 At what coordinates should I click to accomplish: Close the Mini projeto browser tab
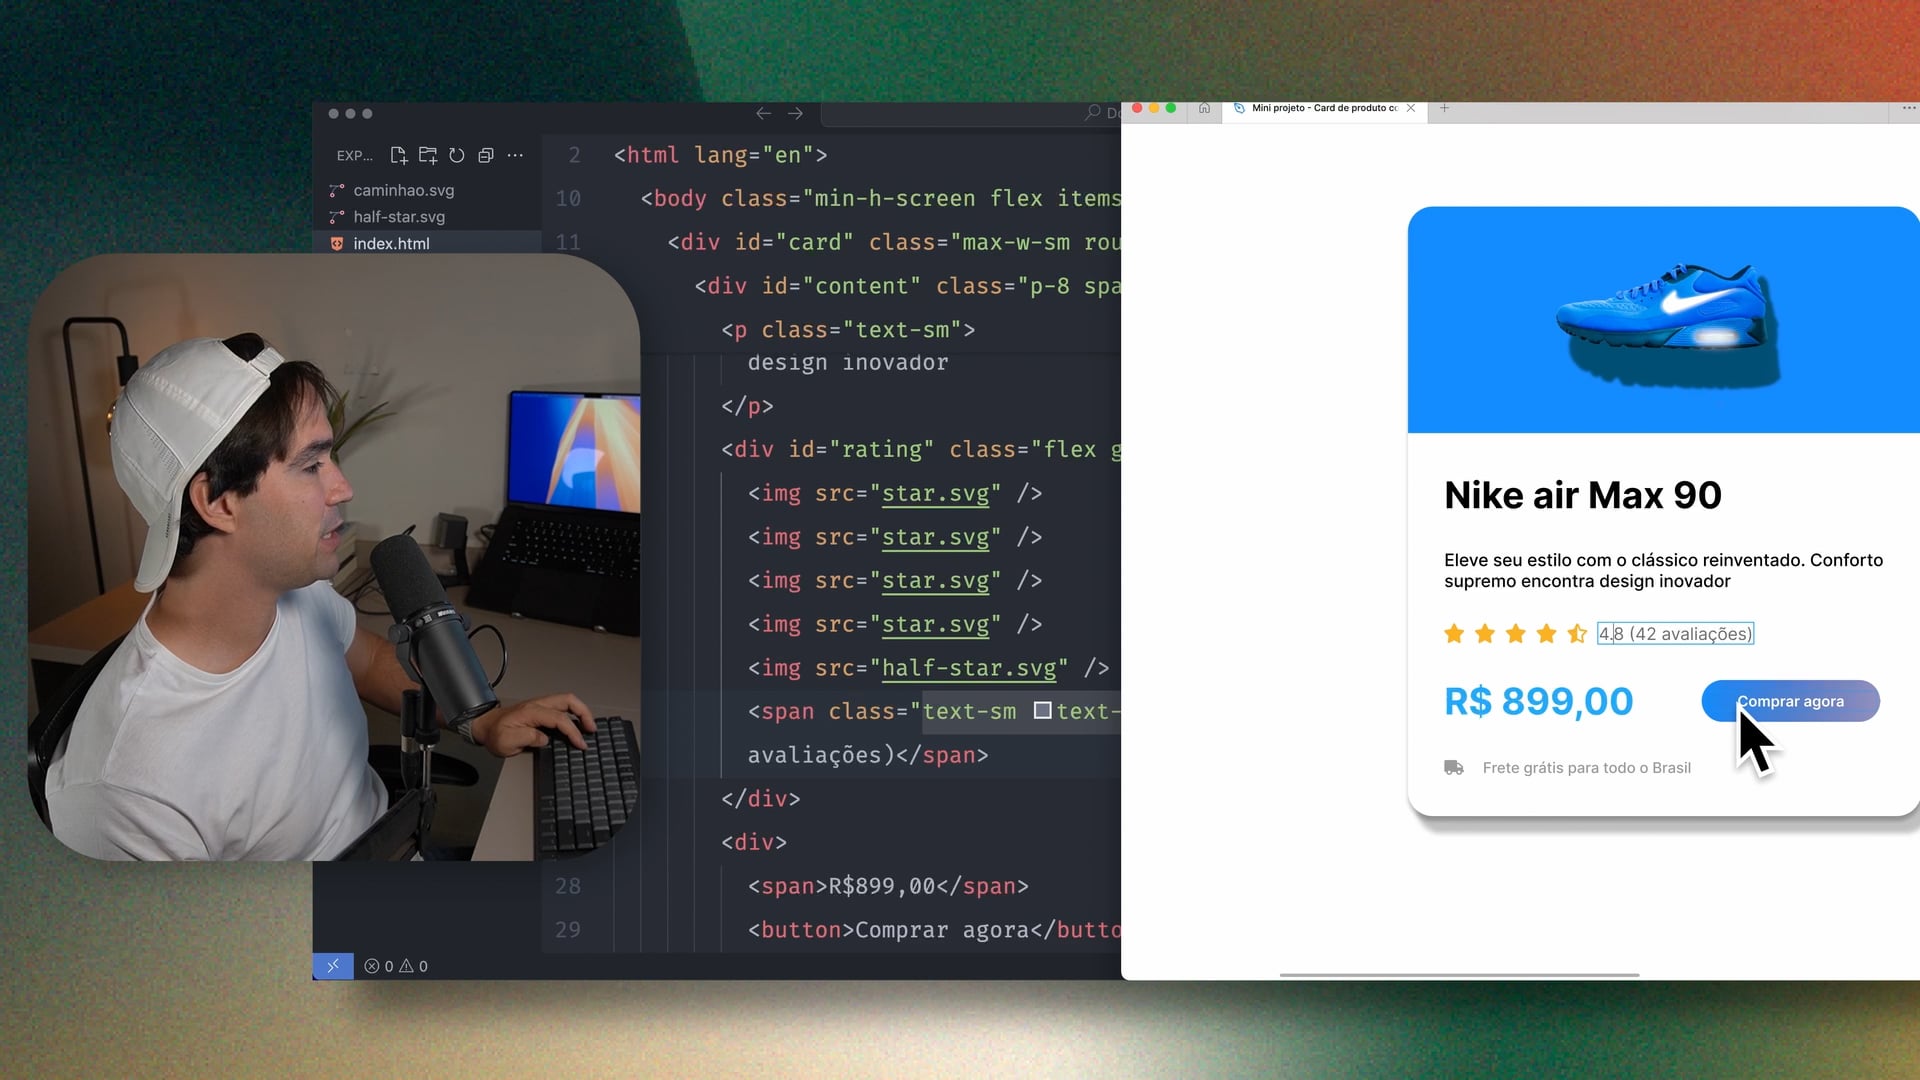[x=1411, y=108]
